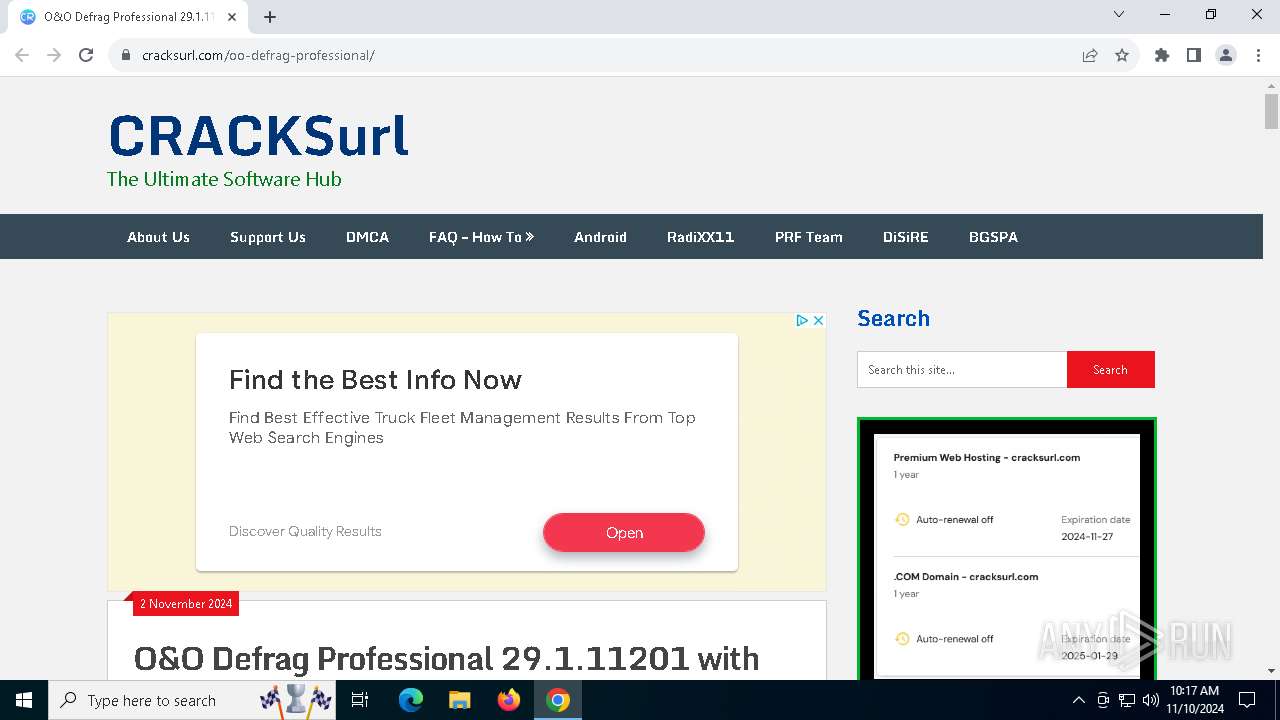
Task: Open Task View on taskbar
Action: coord(360,700)
